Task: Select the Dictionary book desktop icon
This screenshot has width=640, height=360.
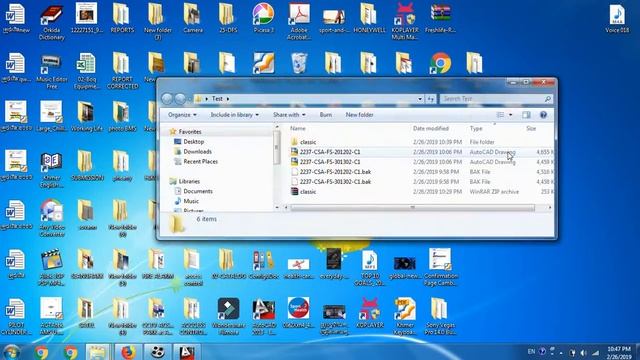Action: coord(51,21)
